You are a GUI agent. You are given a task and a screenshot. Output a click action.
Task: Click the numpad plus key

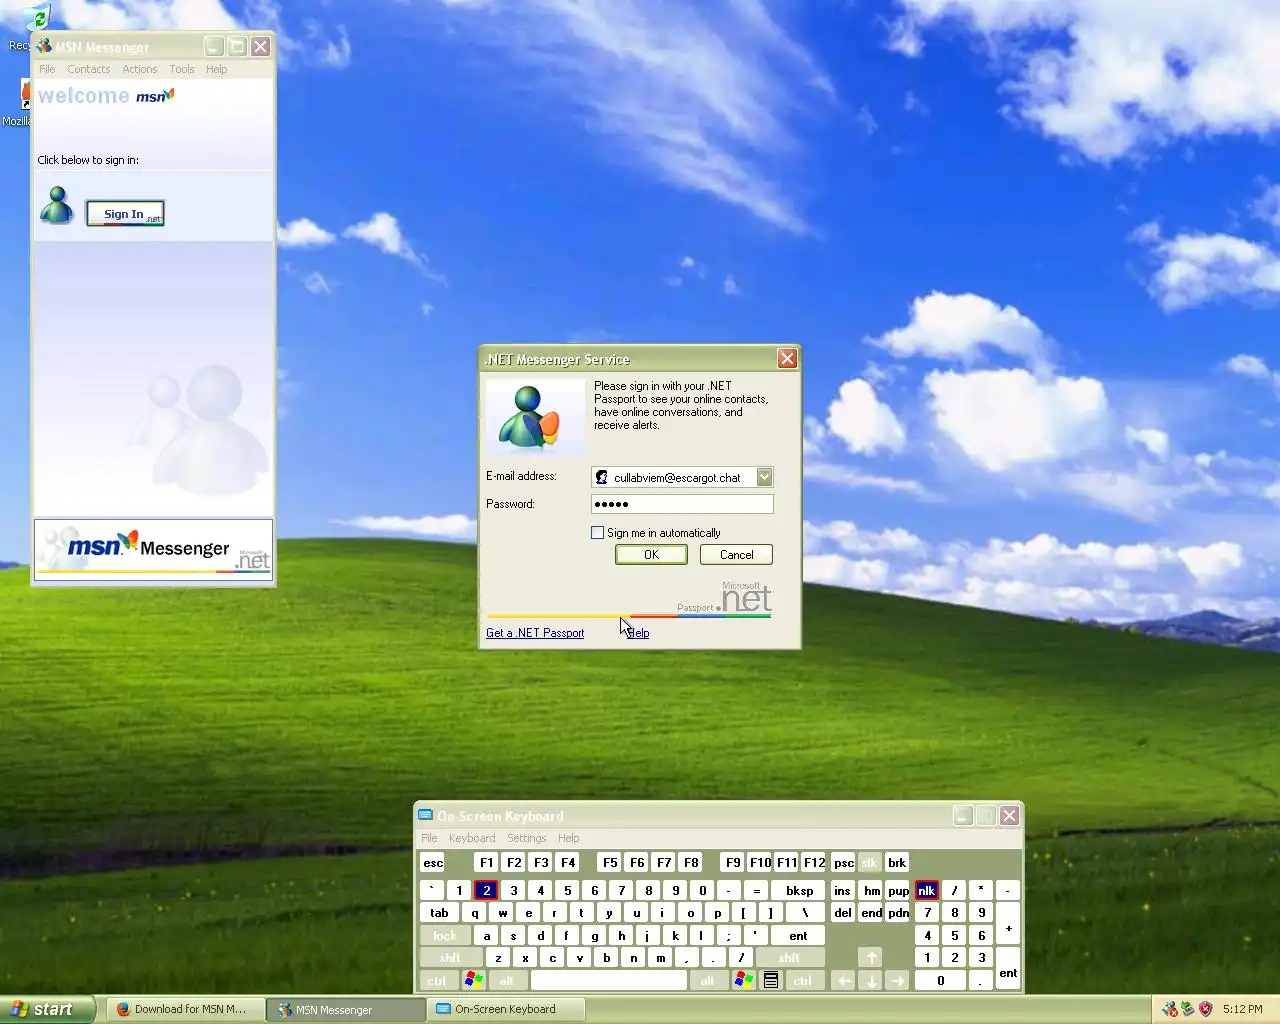(1008, 929)
